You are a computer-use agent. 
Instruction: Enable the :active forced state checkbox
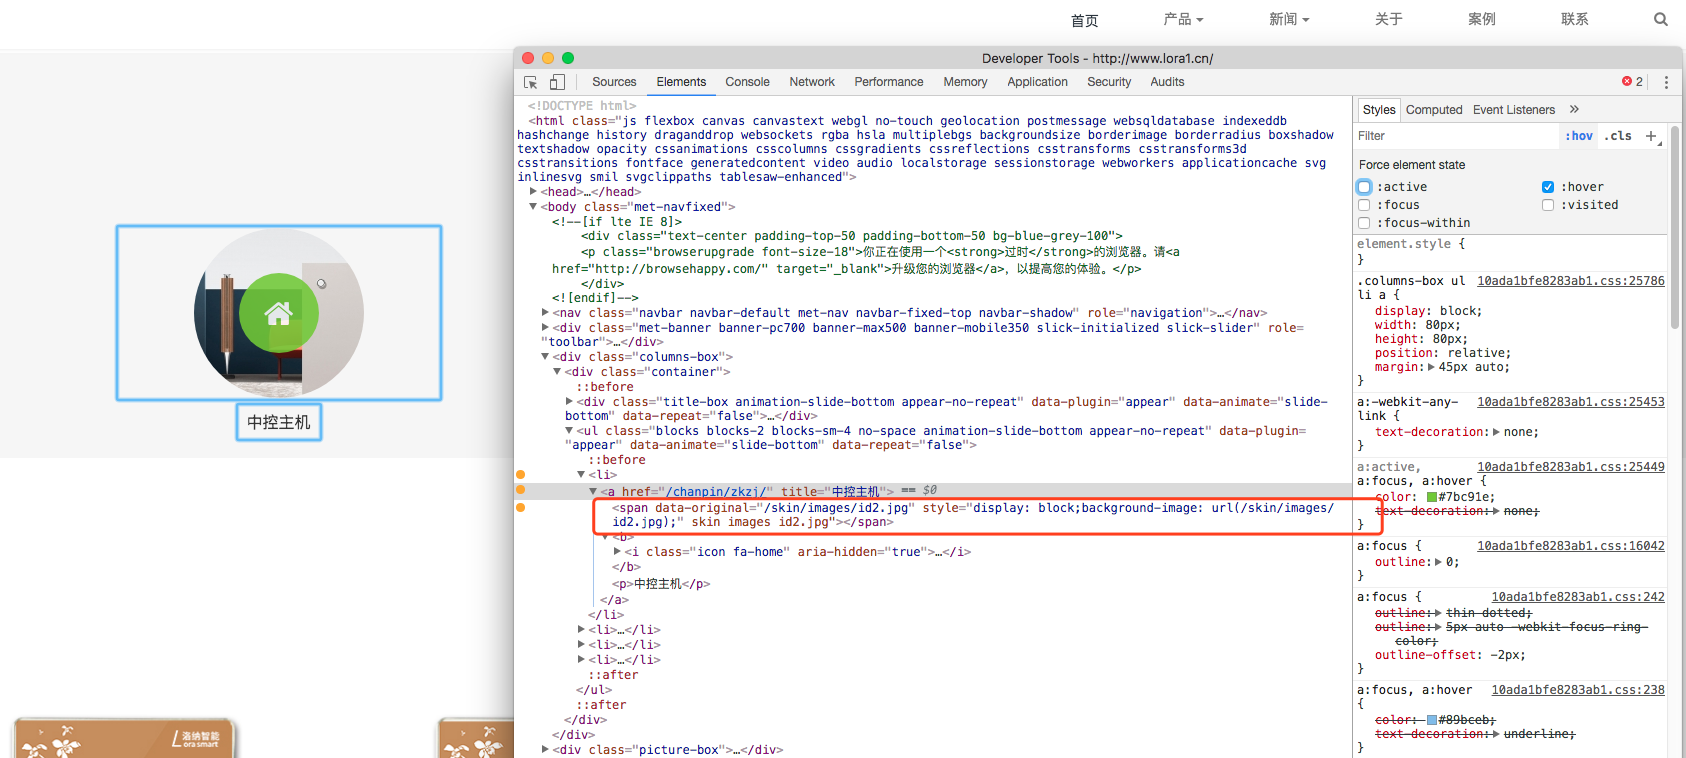pyautogui.click(x=1364, y=187)
